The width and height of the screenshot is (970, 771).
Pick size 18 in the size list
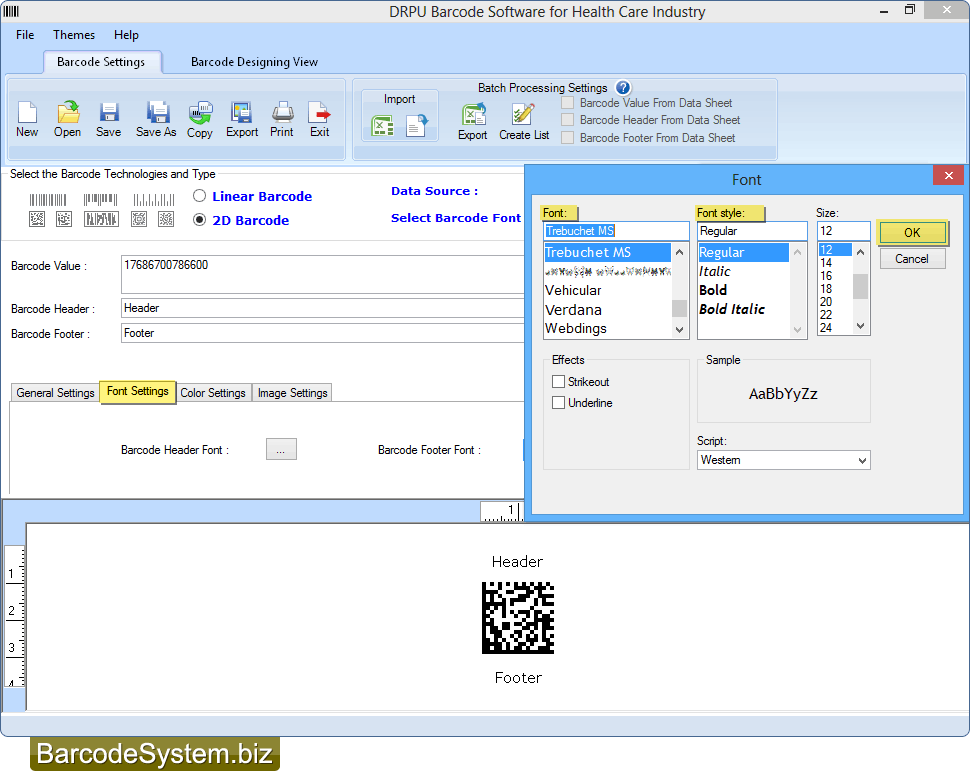pos(826,289)
